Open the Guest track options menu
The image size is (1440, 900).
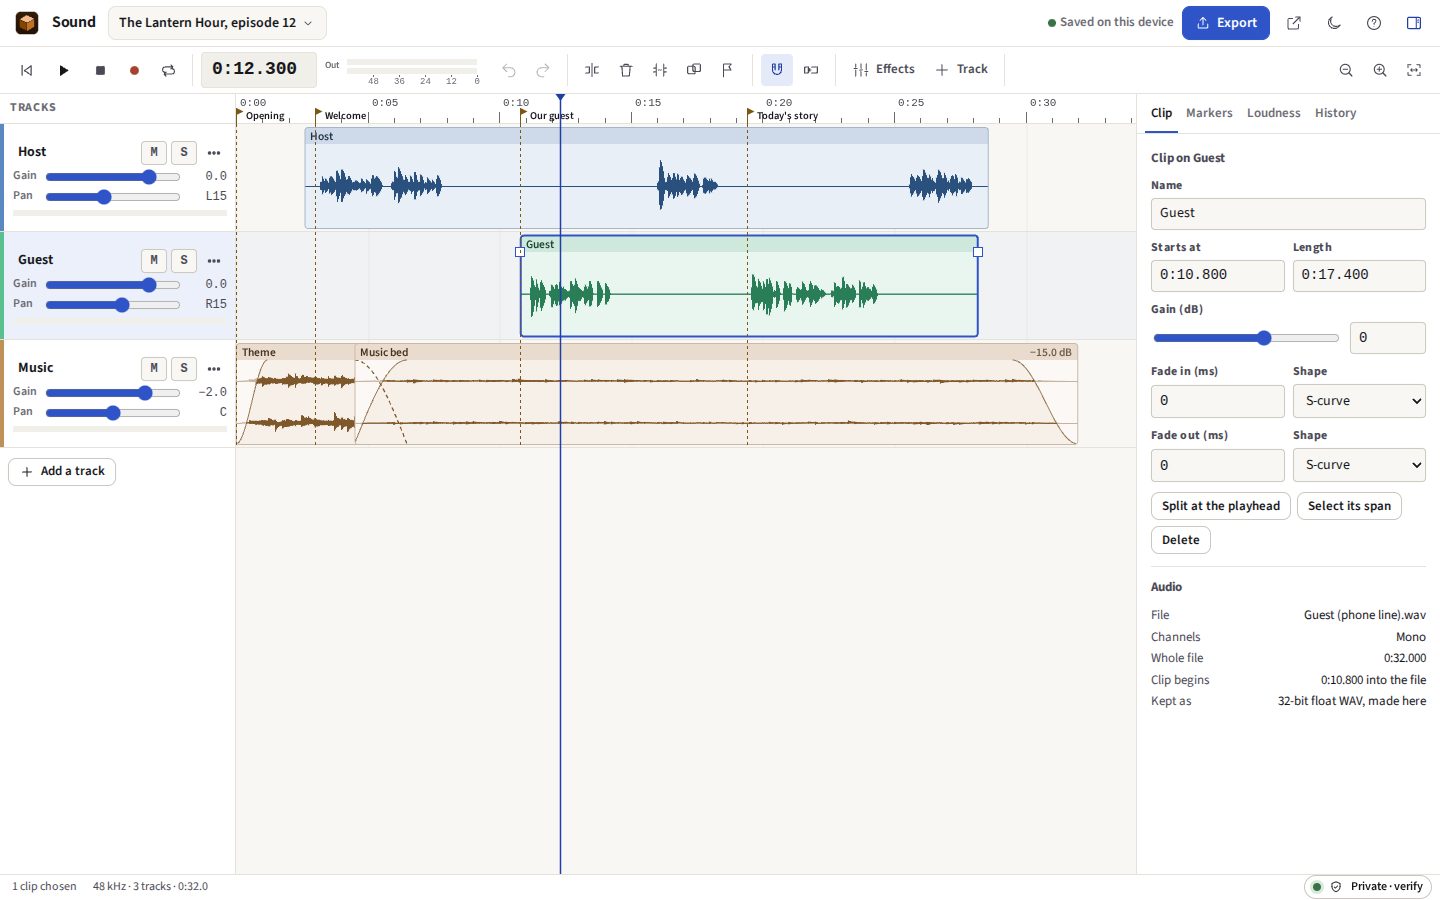(x=214, y=260)
